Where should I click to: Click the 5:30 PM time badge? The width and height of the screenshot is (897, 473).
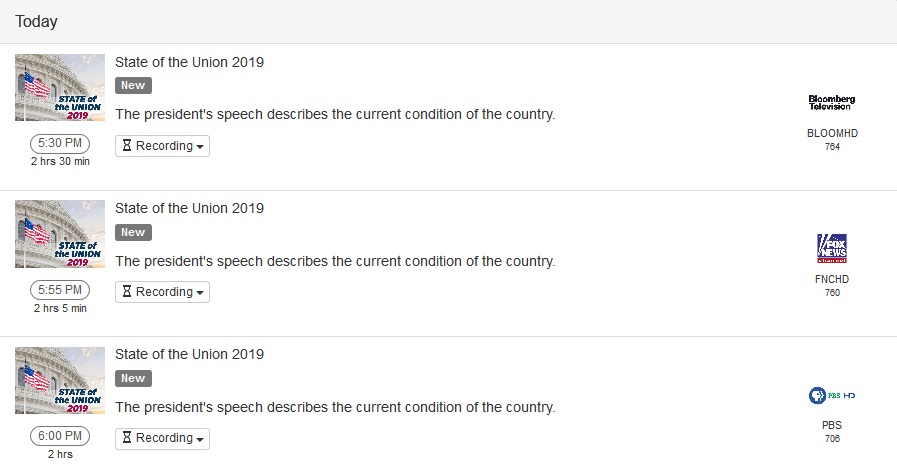(x=60, y=144)
